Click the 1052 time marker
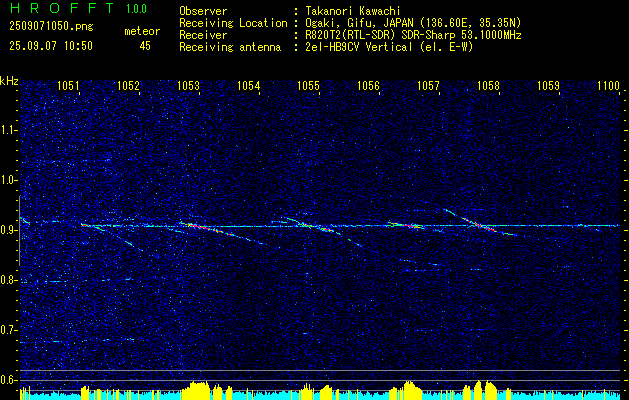The image size is (629, 400). click(x=128, y=85)
